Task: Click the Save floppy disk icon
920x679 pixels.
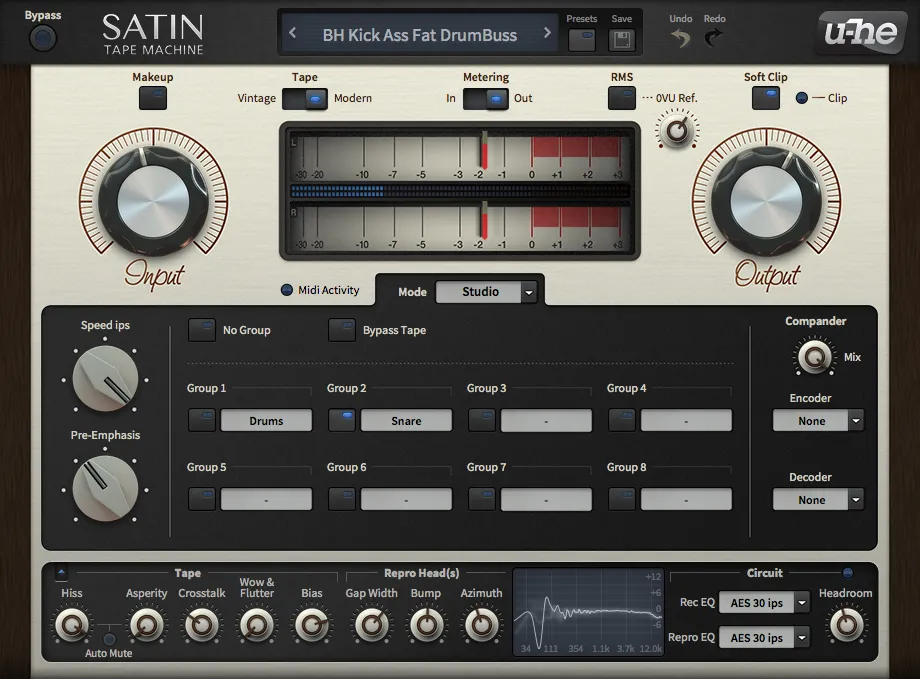Action: [621, 40]
